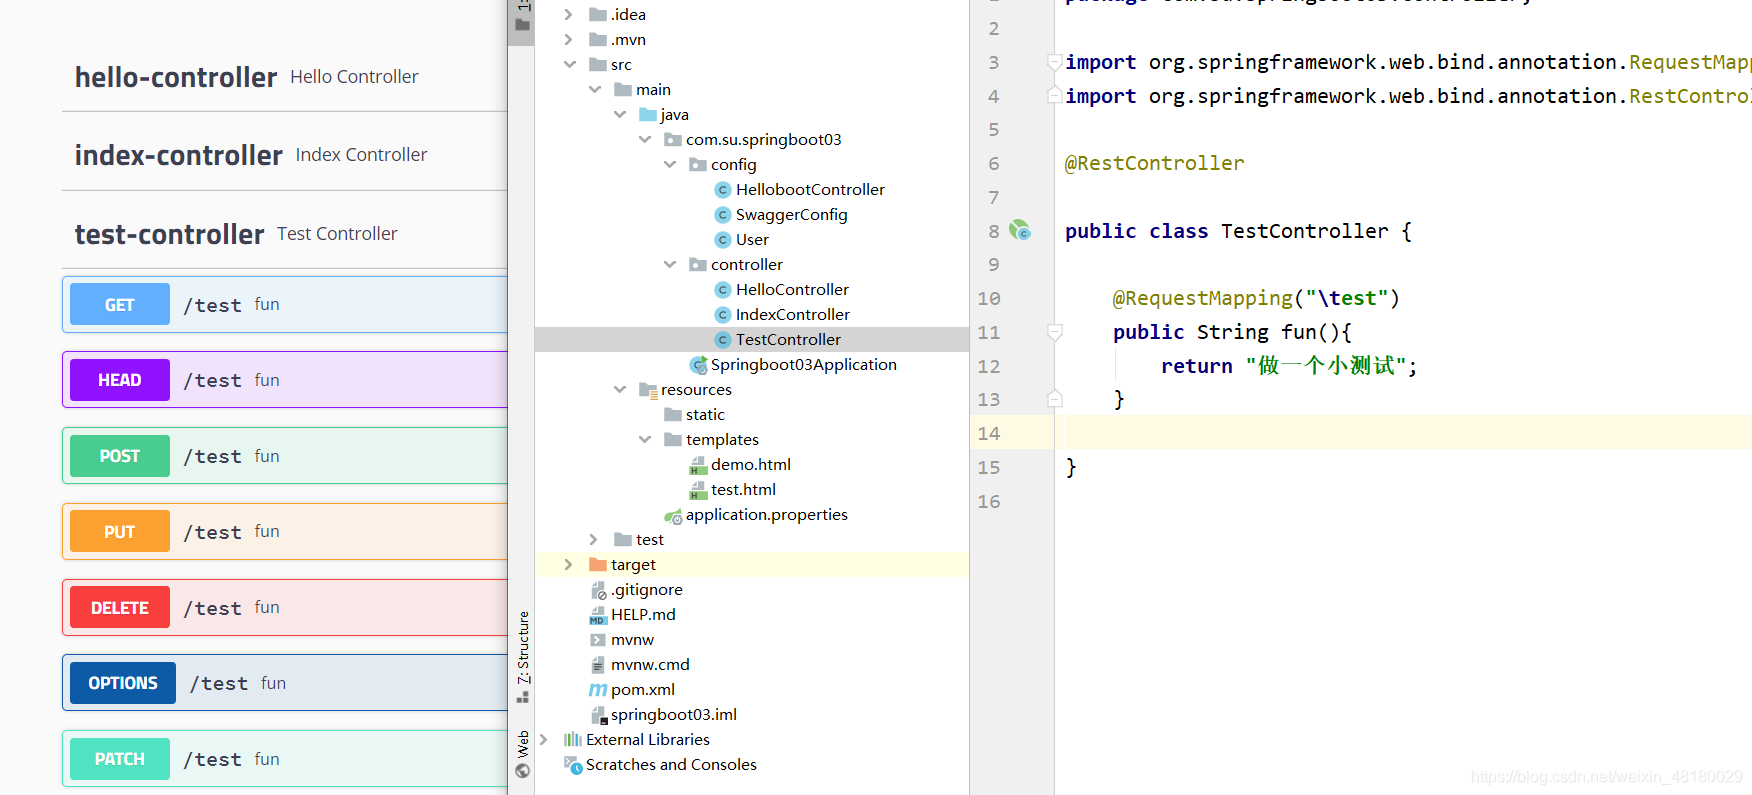Collapse the src folder
This screenshot has width=1752, height=795.
pyautogui.click(x=569, y=64)
